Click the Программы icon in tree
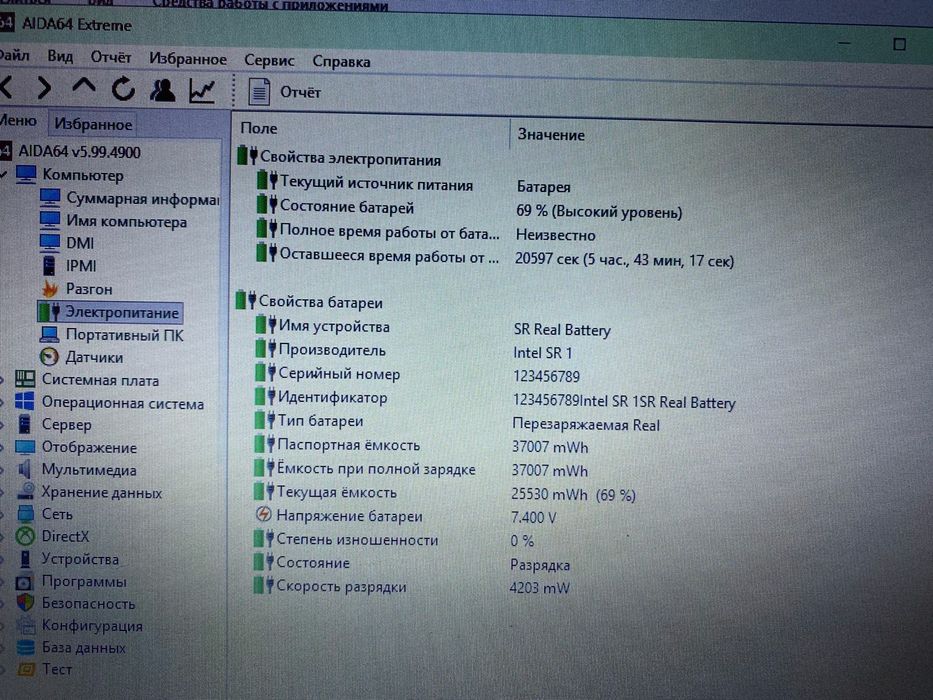 tap(25, 582)
